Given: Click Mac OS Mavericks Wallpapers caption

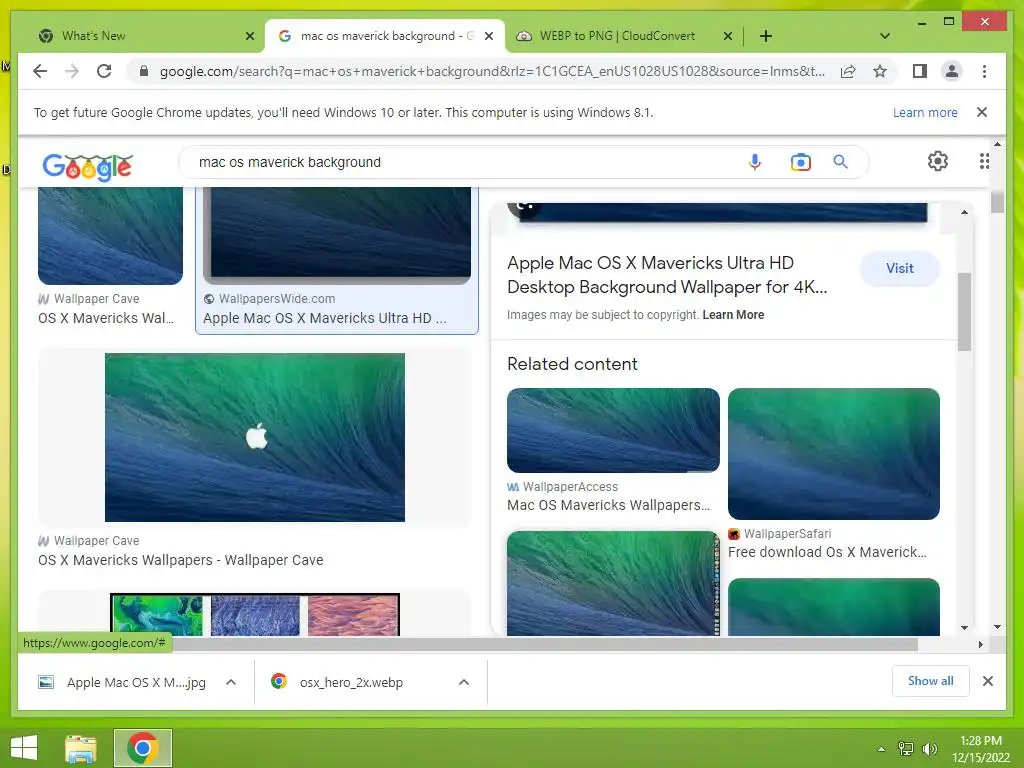Looking at the screenshot, I should tap(609, 505).
